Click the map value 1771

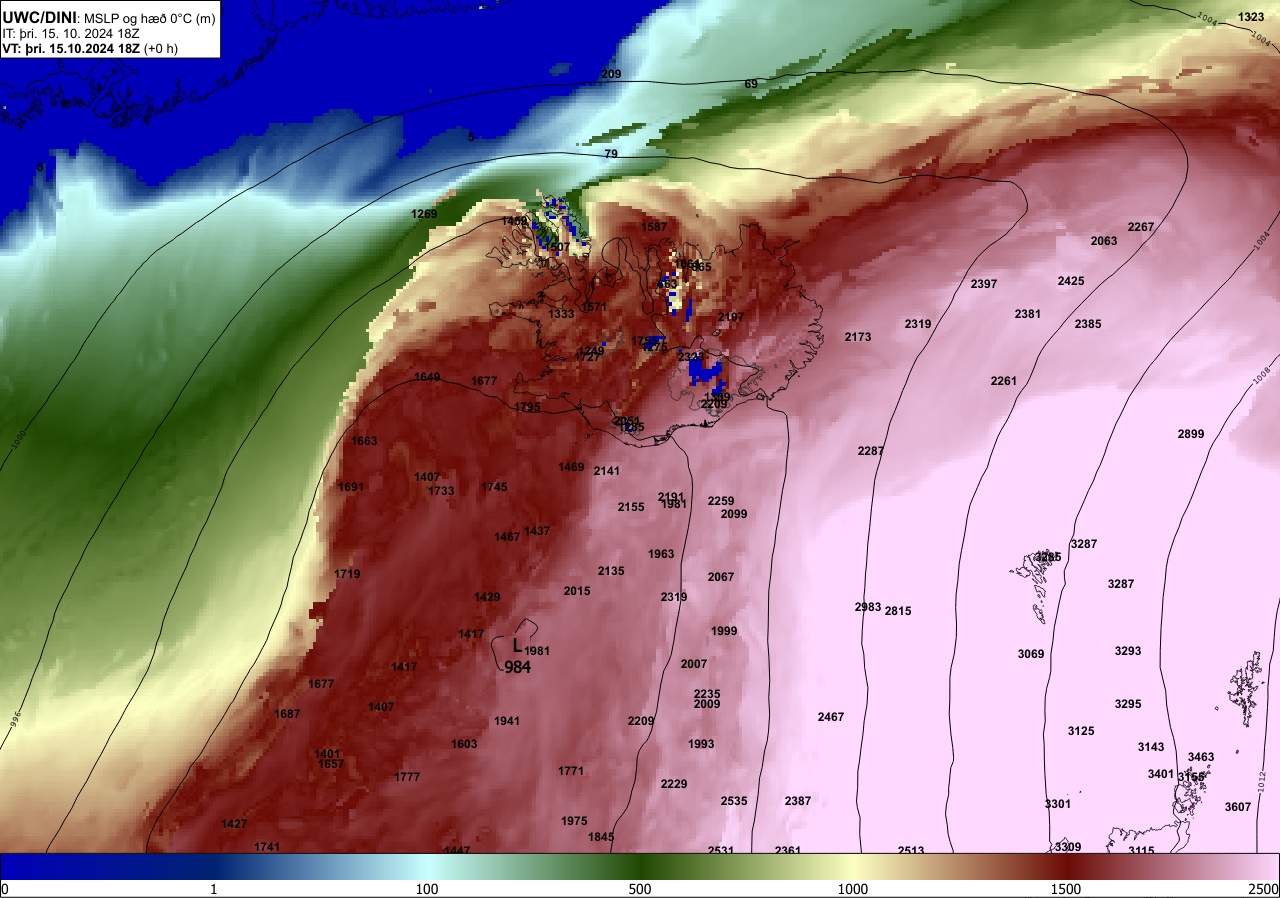[x=571, y=771]
